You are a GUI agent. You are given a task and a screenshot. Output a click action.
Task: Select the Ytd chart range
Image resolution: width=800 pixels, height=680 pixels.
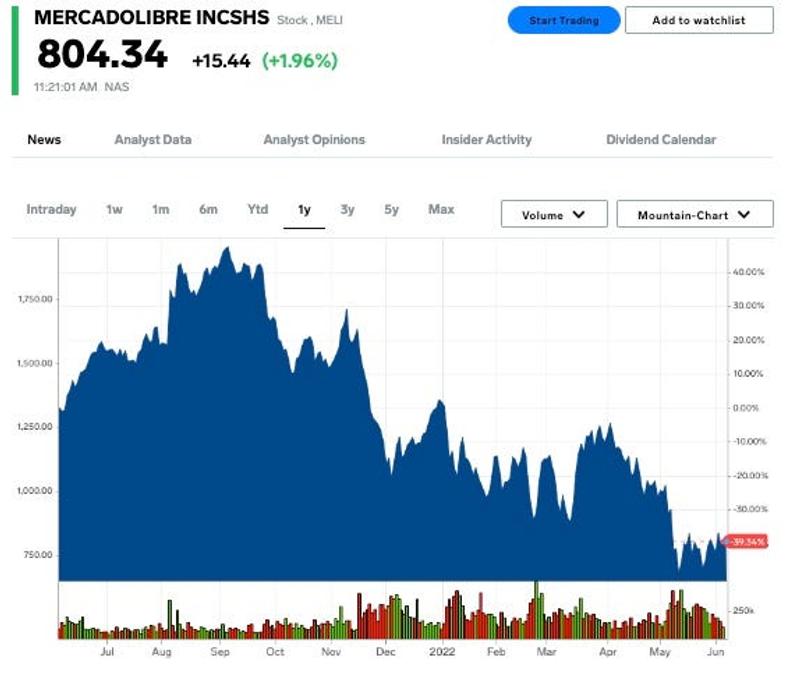point(258,210)
